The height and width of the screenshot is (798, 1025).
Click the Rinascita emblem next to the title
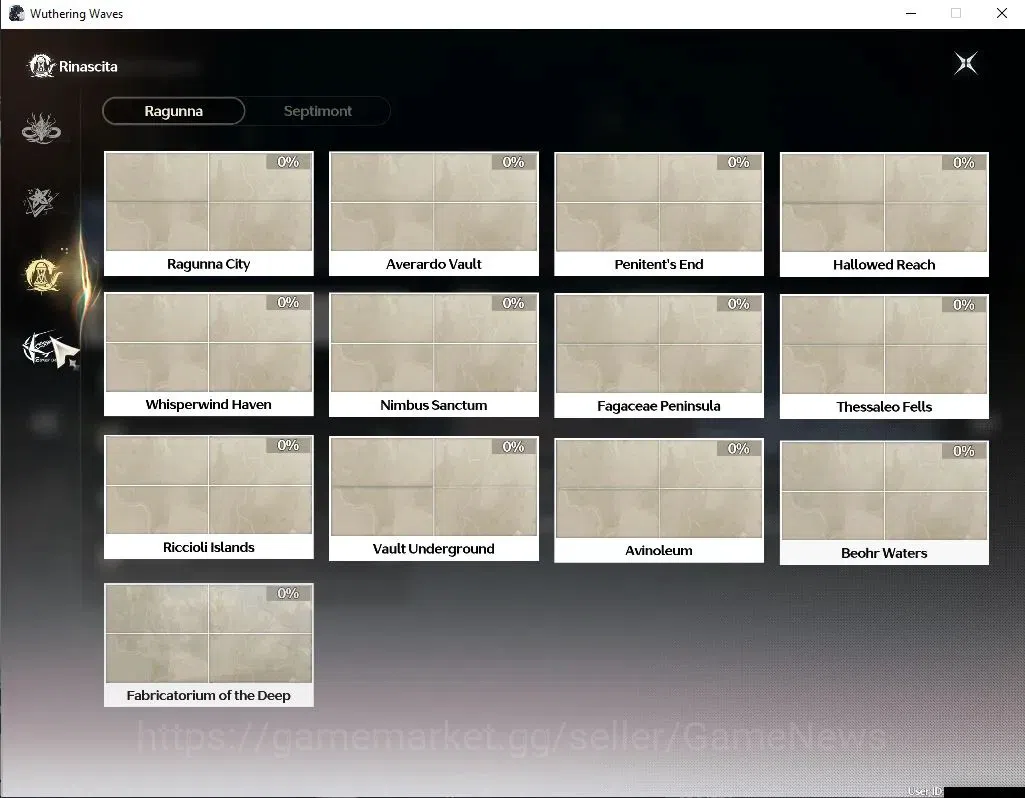tap(41, 66)
